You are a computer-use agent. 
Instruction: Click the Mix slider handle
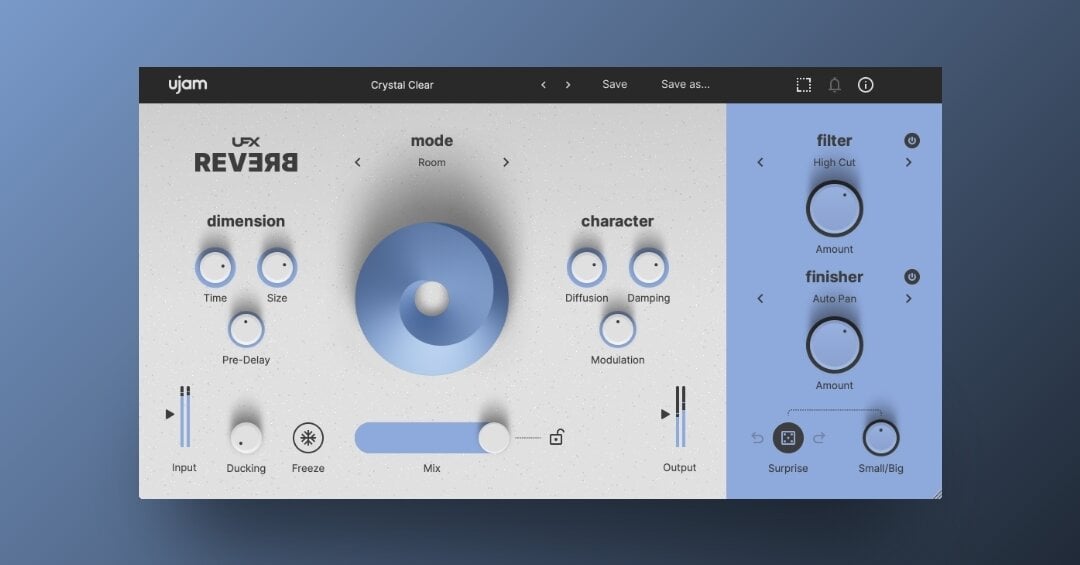click(x=494, y=438)
